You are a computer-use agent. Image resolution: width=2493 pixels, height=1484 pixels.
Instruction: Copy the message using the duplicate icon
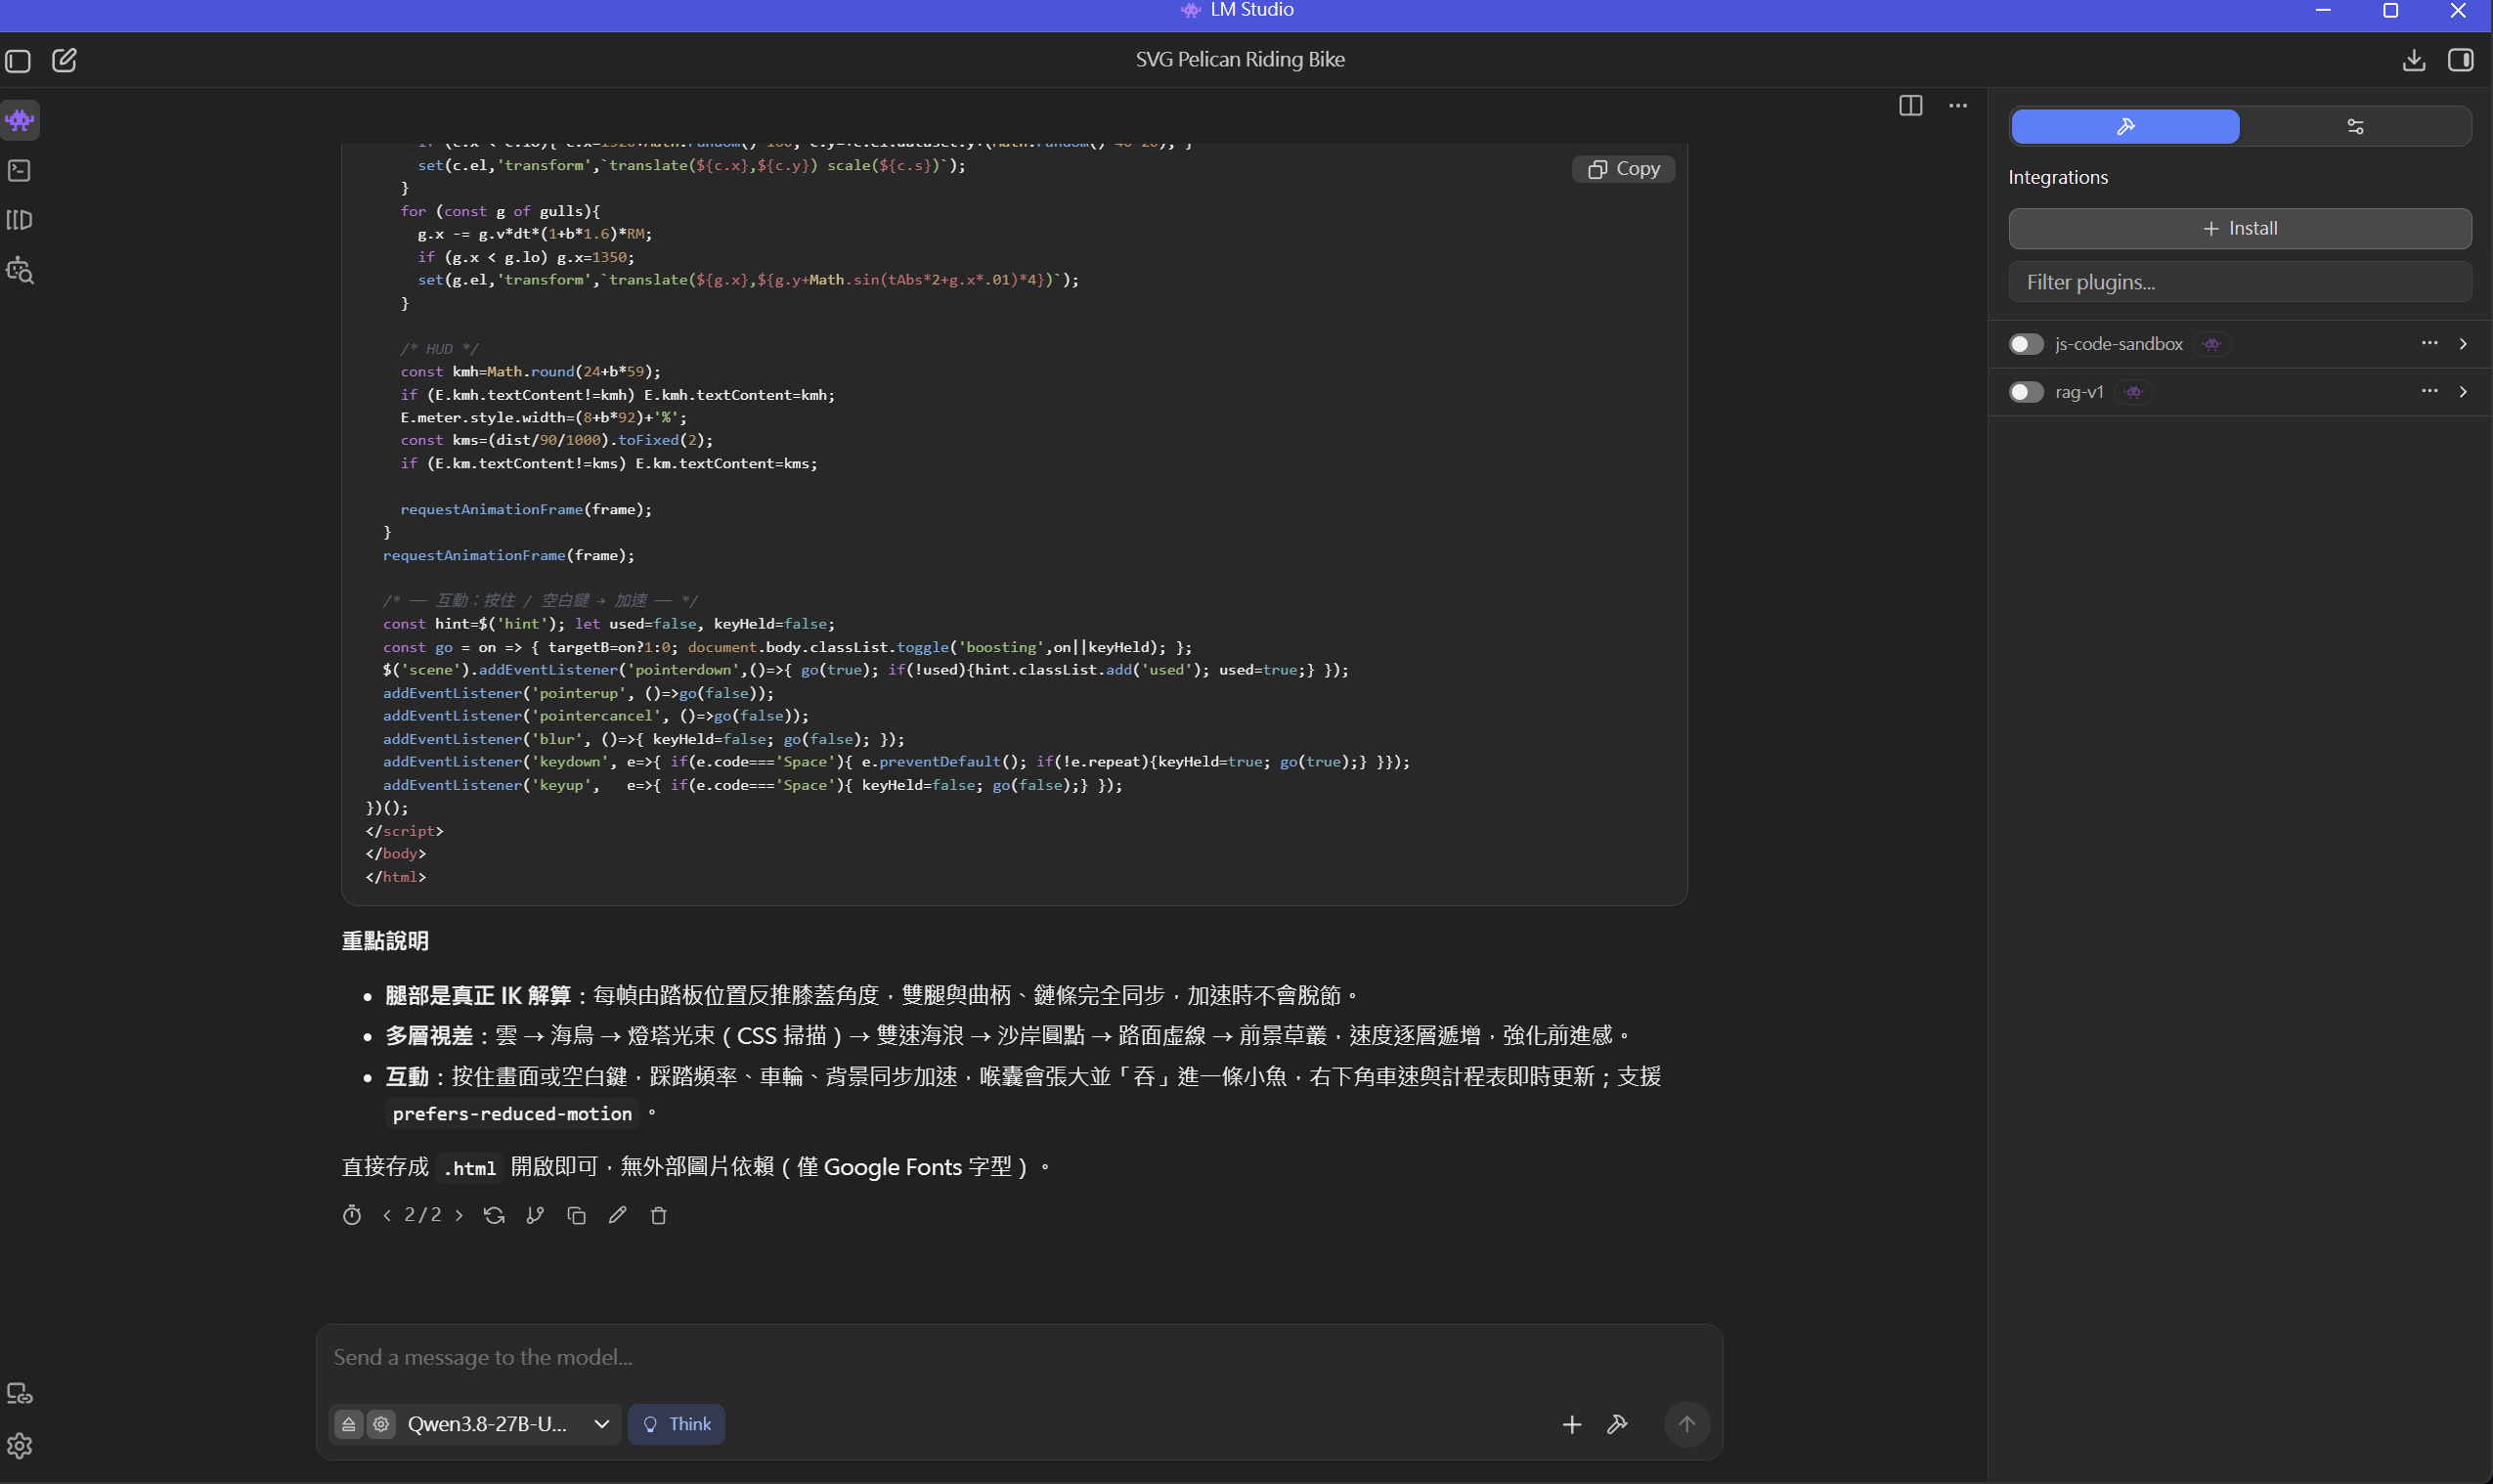coord(576,1215)
